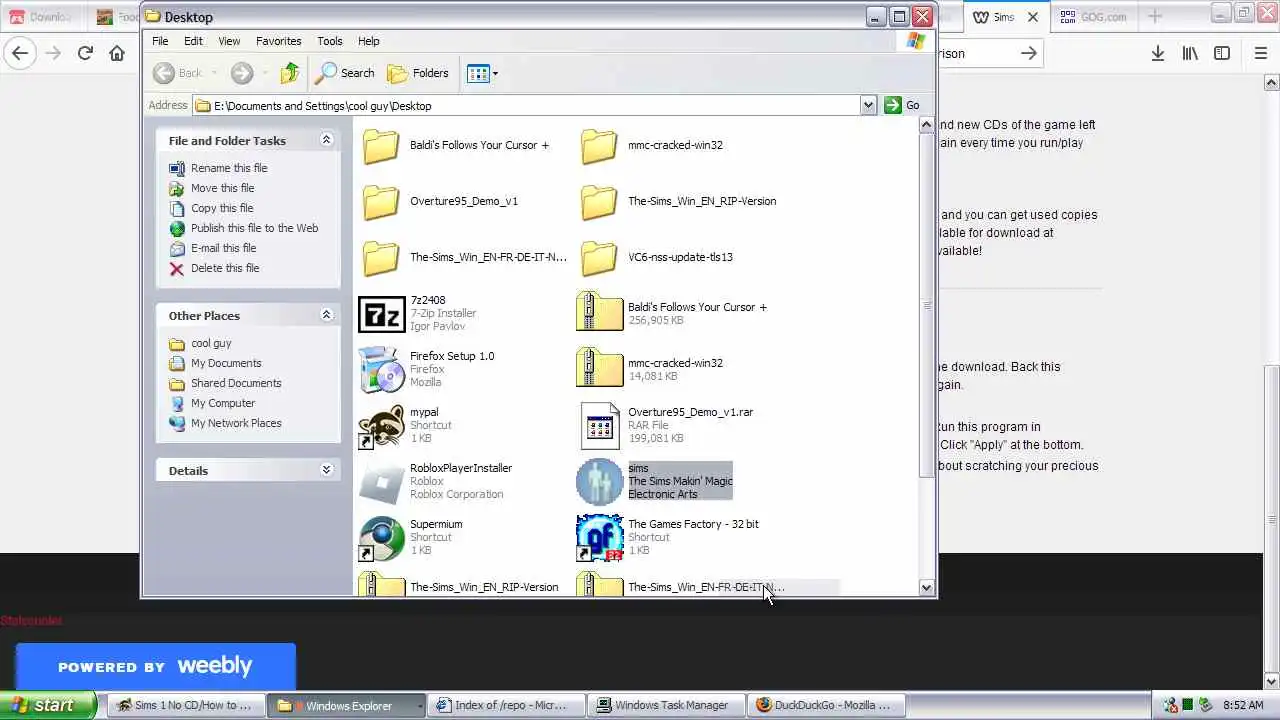Select the VC6-nss-update-tls13 folder icon

tap(599, 258)
